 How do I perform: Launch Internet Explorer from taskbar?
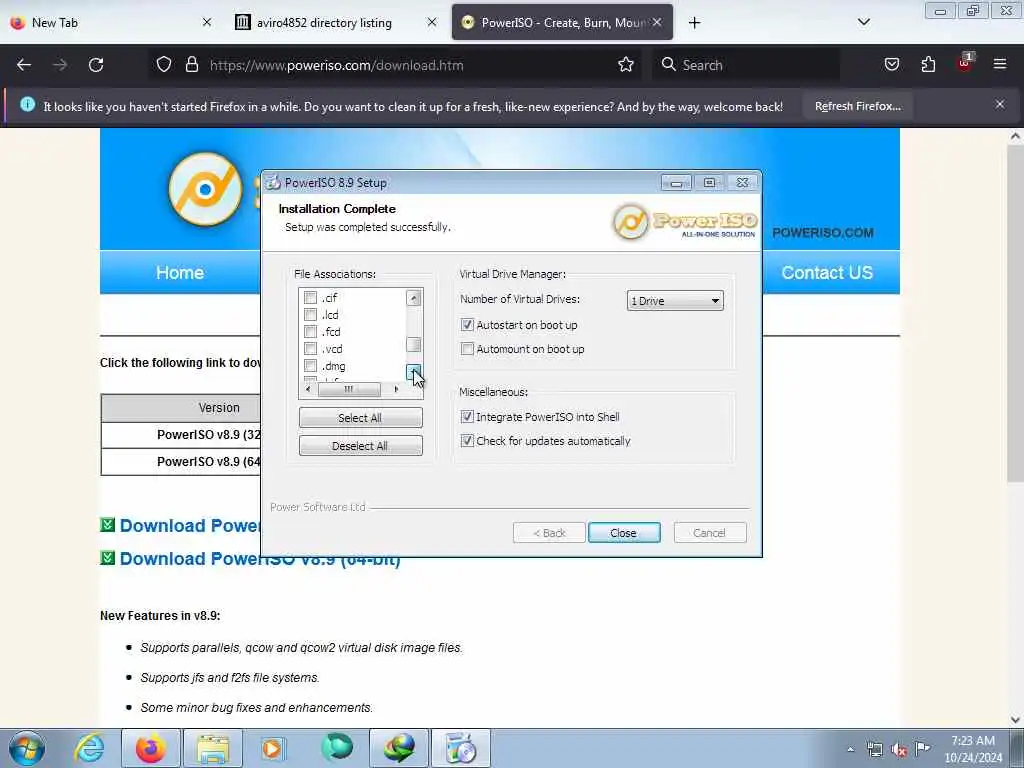pyautogui.click(x=89, y=748)
